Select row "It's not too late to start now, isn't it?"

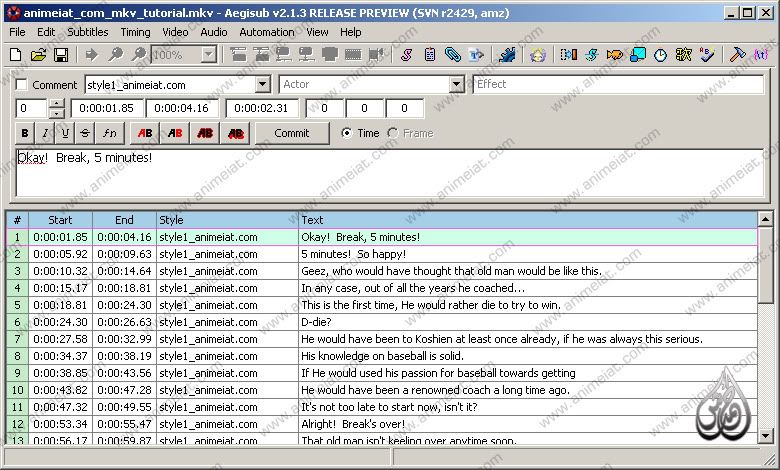pyautogui.click(x=382, y=407)
